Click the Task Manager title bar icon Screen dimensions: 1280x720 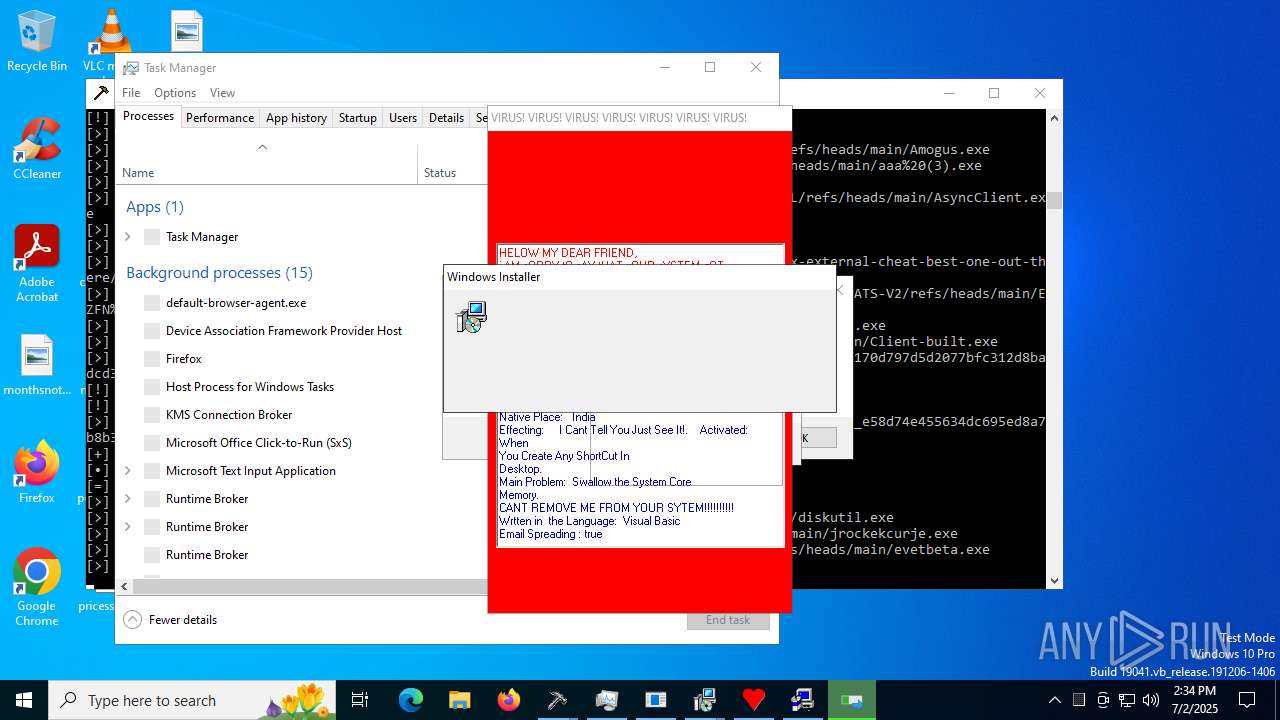tap(131, 68)
